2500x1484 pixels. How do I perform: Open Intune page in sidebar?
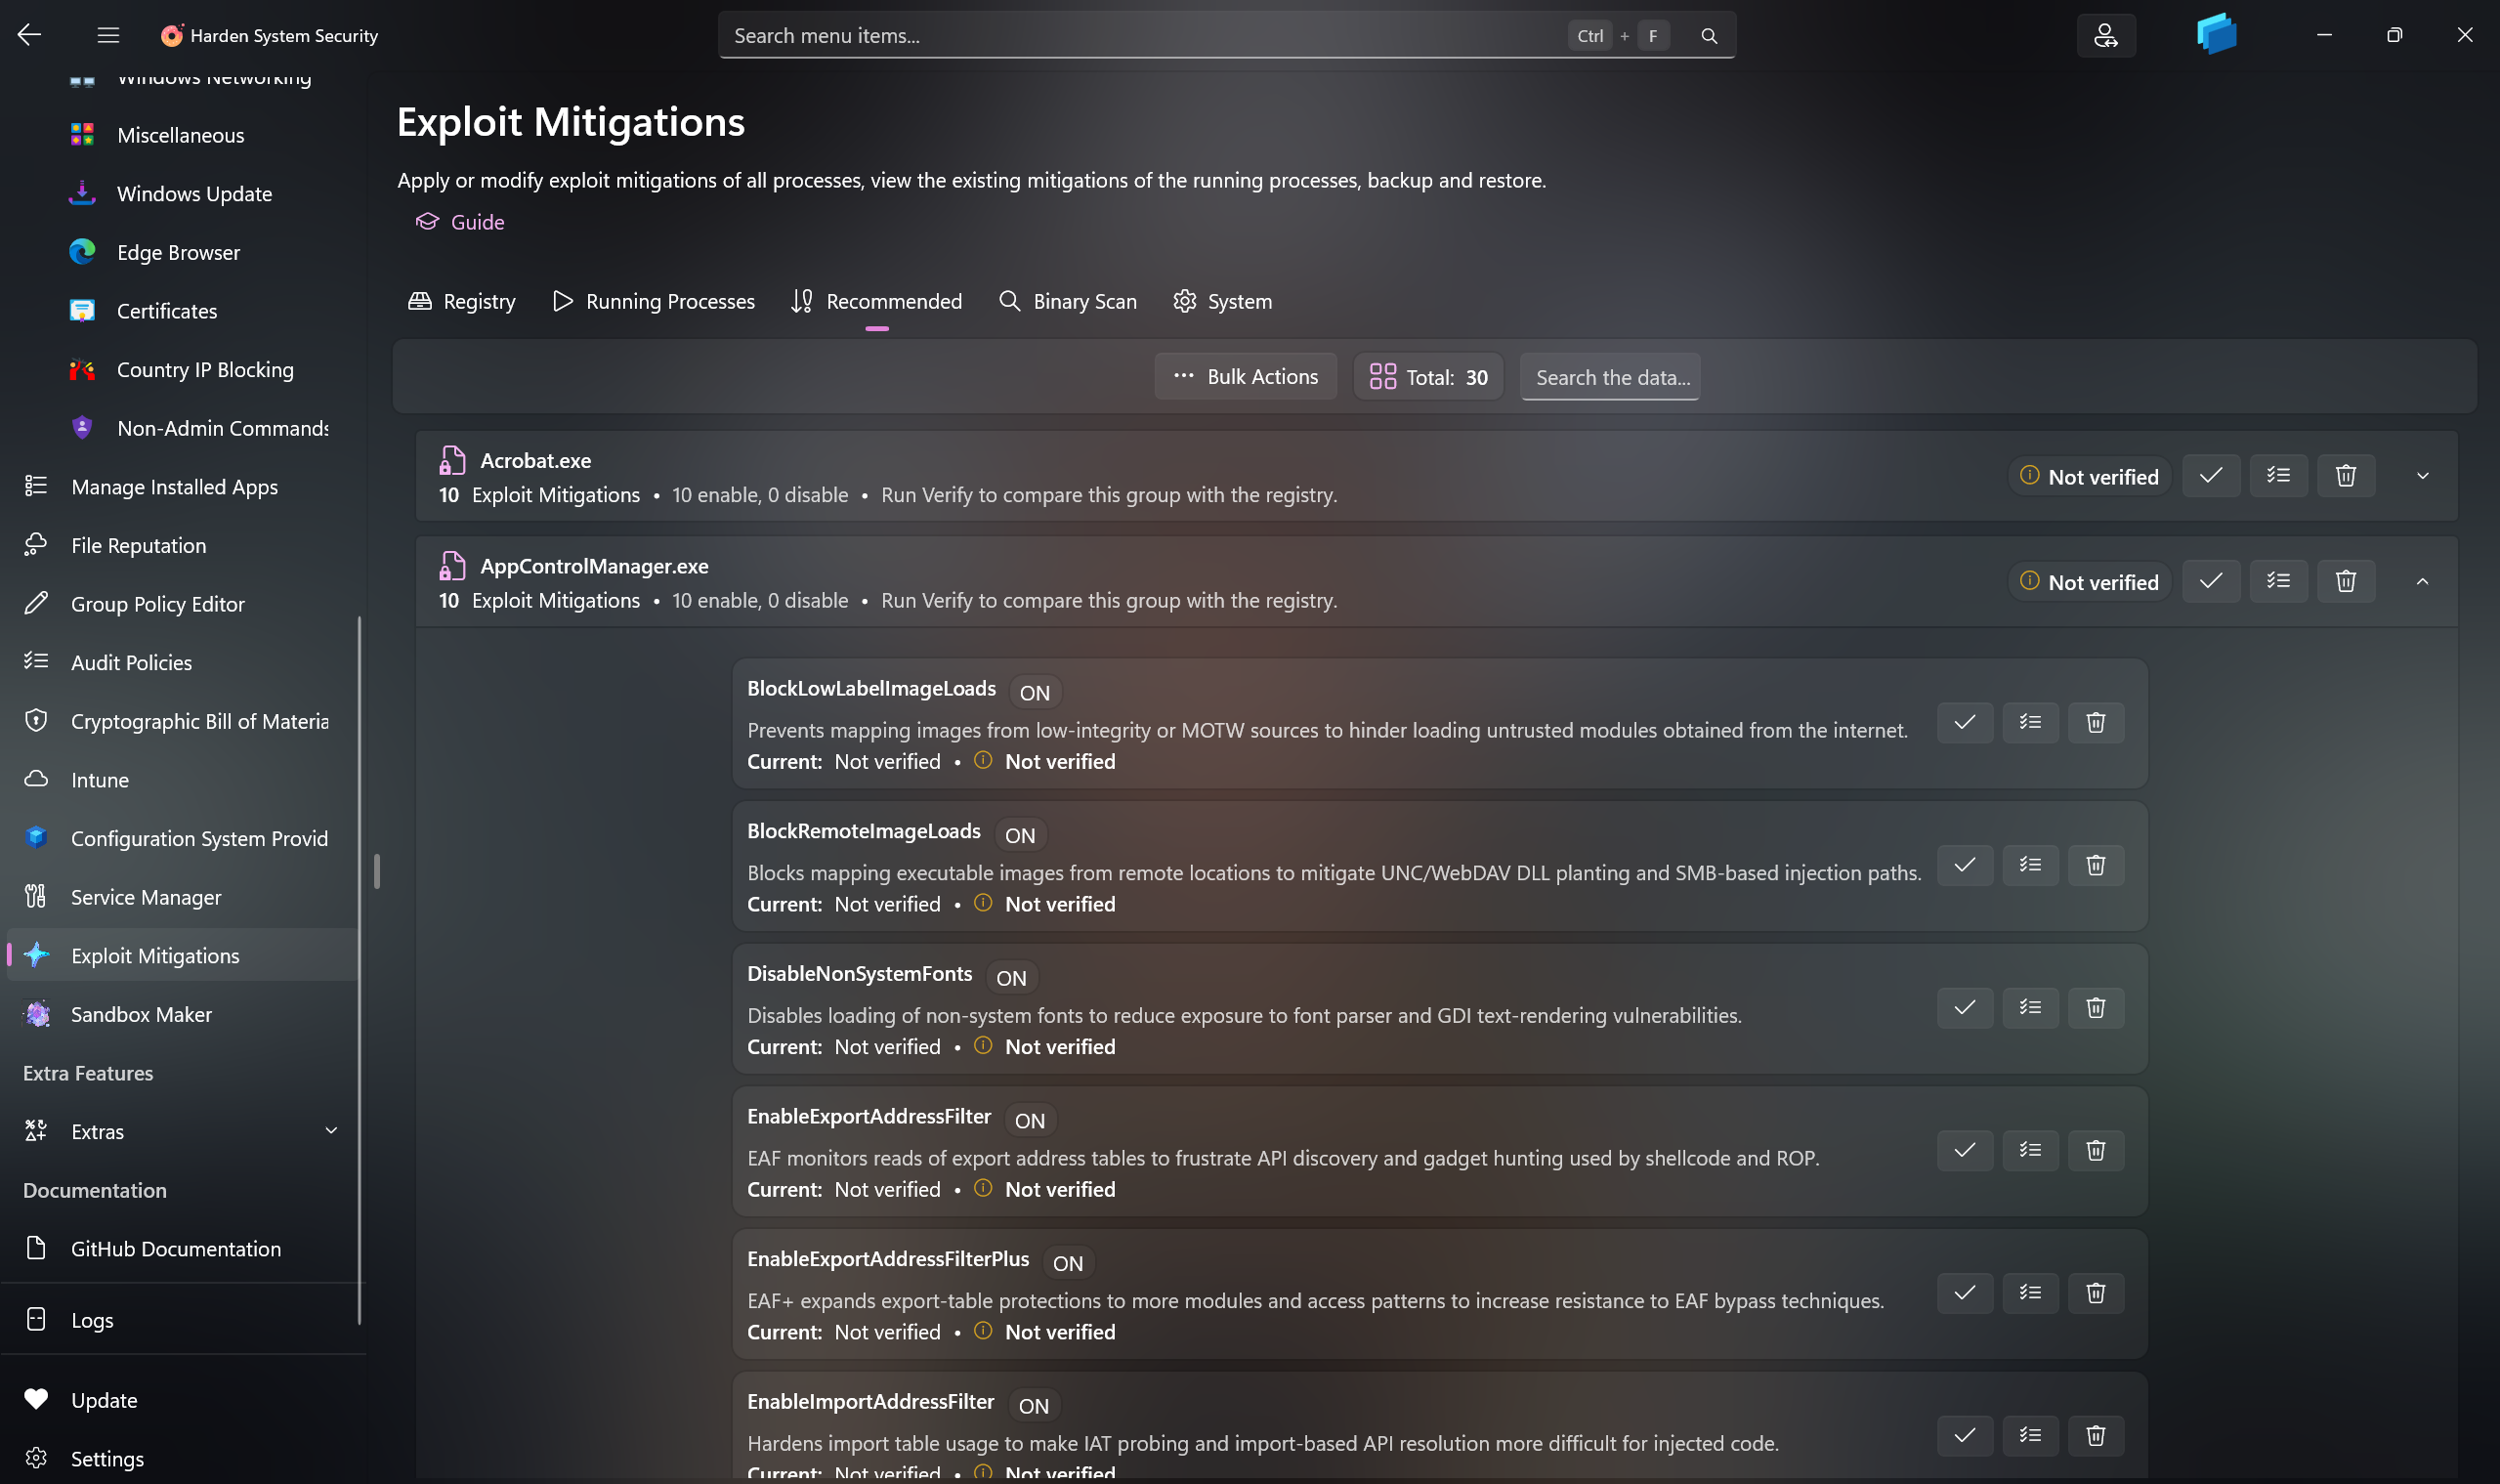(182, 780)
